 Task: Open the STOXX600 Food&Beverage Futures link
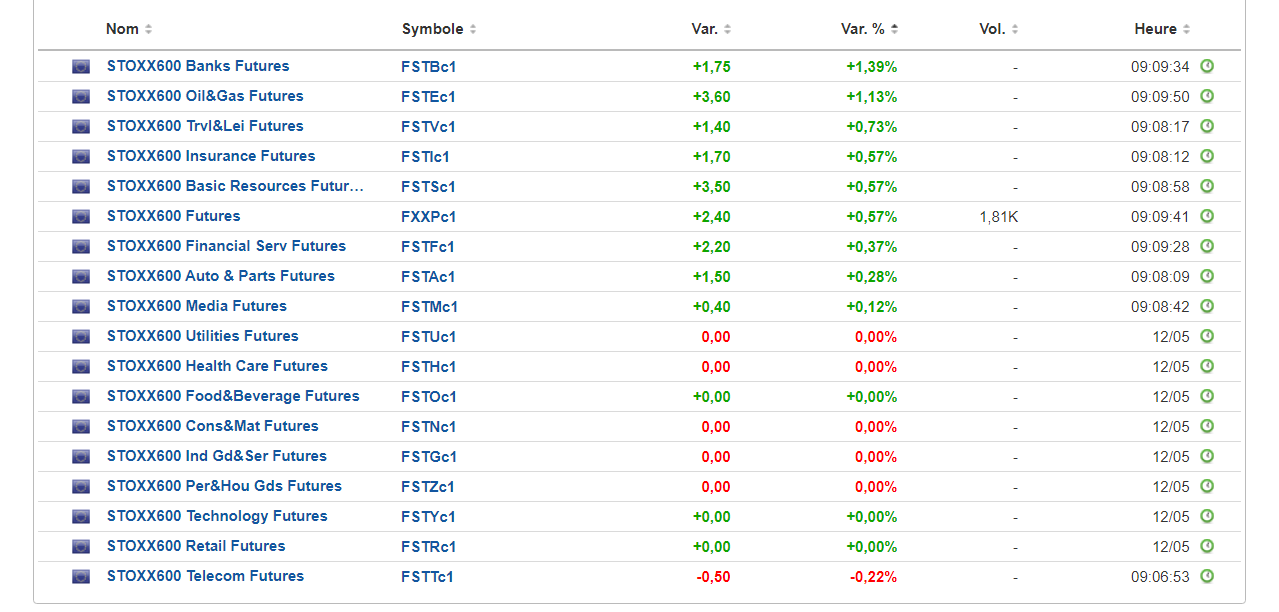(x=233, y=396)
